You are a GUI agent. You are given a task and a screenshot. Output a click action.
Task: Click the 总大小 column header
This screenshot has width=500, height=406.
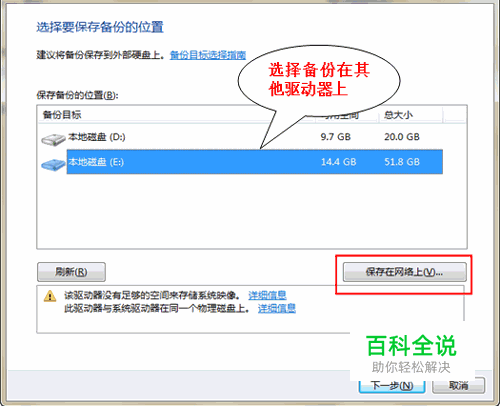(398, 115)
